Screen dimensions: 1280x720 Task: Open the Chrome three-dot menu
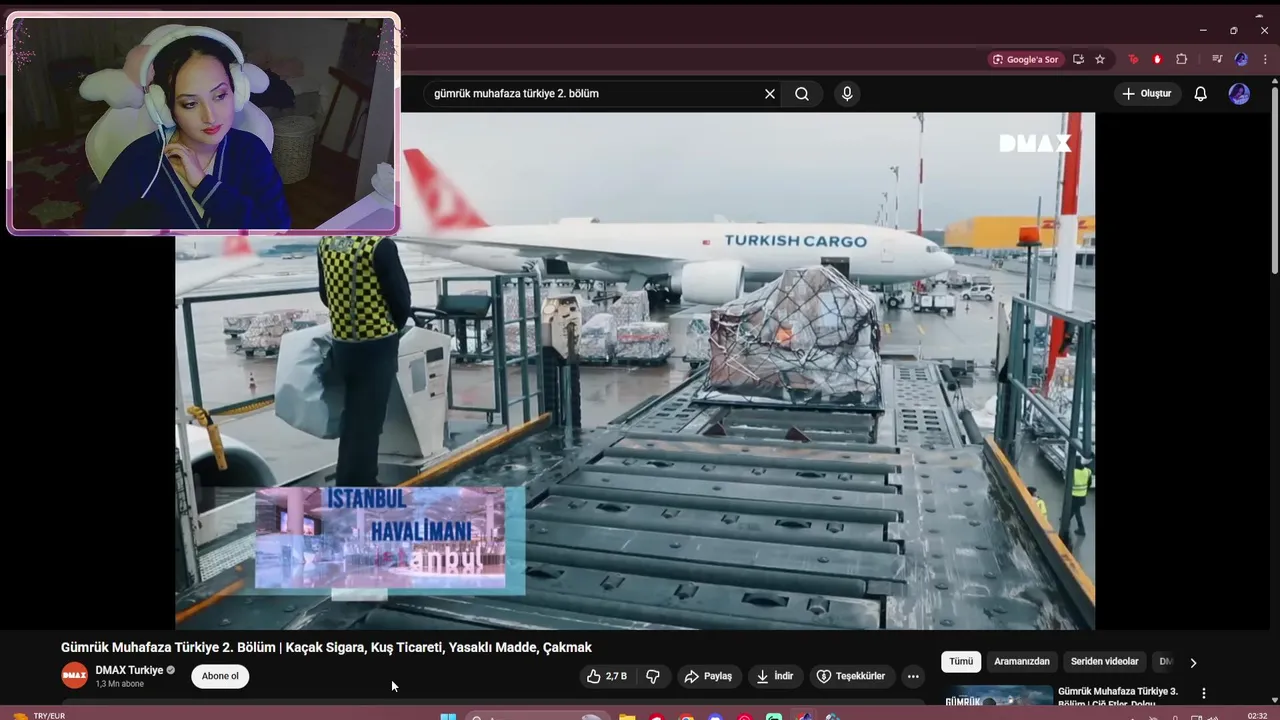(1265, 60)
